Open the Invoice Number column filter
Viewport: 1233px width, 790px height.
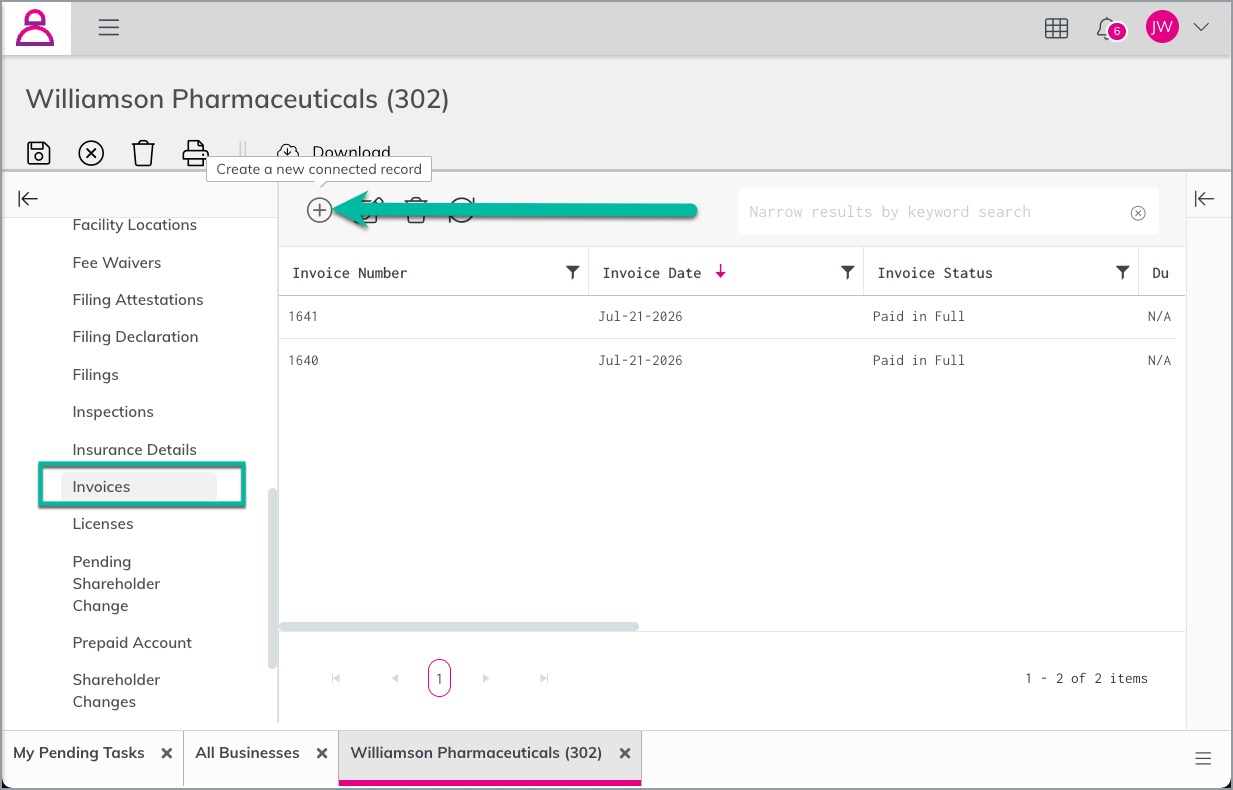coord(573,272)
